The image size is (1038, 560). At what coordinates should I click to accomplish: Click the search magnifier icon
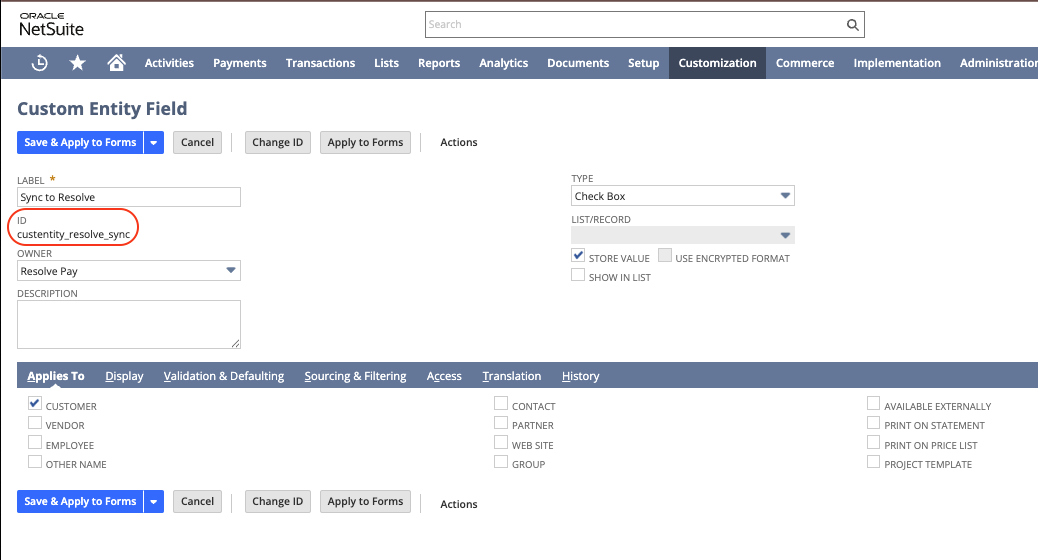(x=853, y=24)
